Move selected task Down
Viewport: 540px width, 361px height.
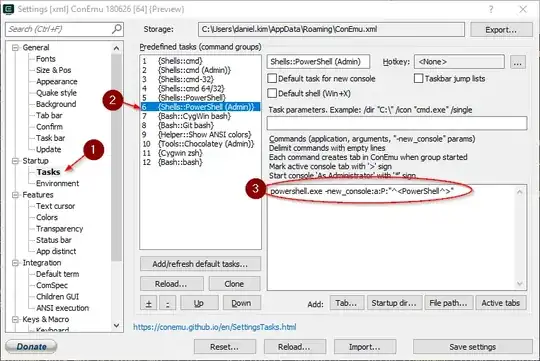tap(241, 303)
